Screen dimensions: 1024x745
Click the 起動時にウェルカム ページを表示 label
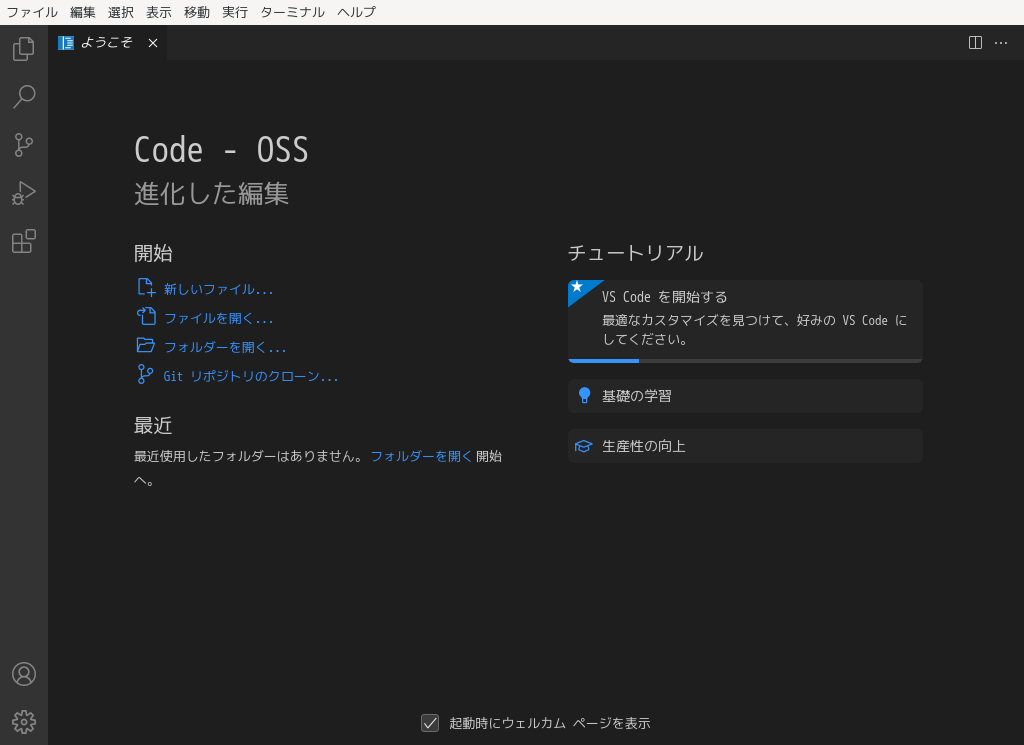(x=550, y=723)
